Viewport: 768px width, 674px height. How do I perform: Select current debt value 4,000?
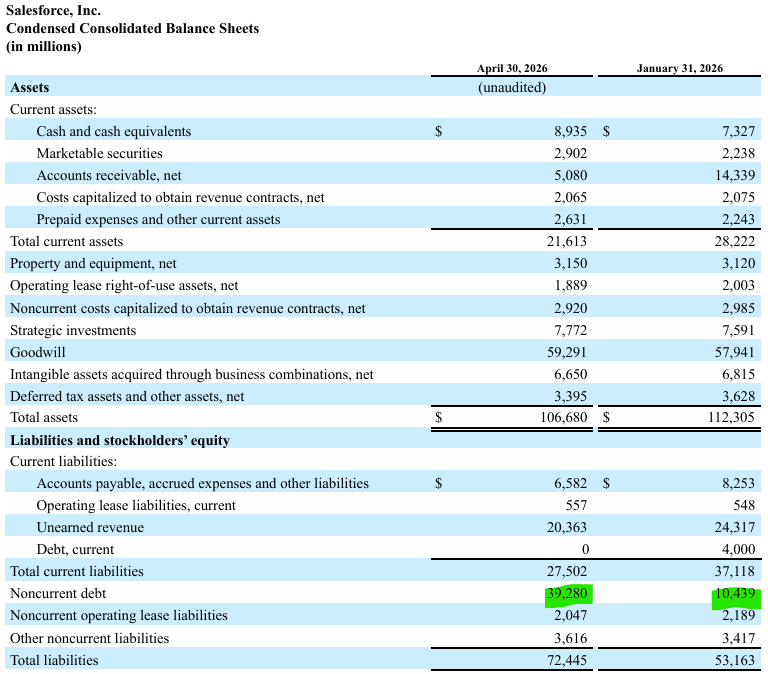(738, 550)
